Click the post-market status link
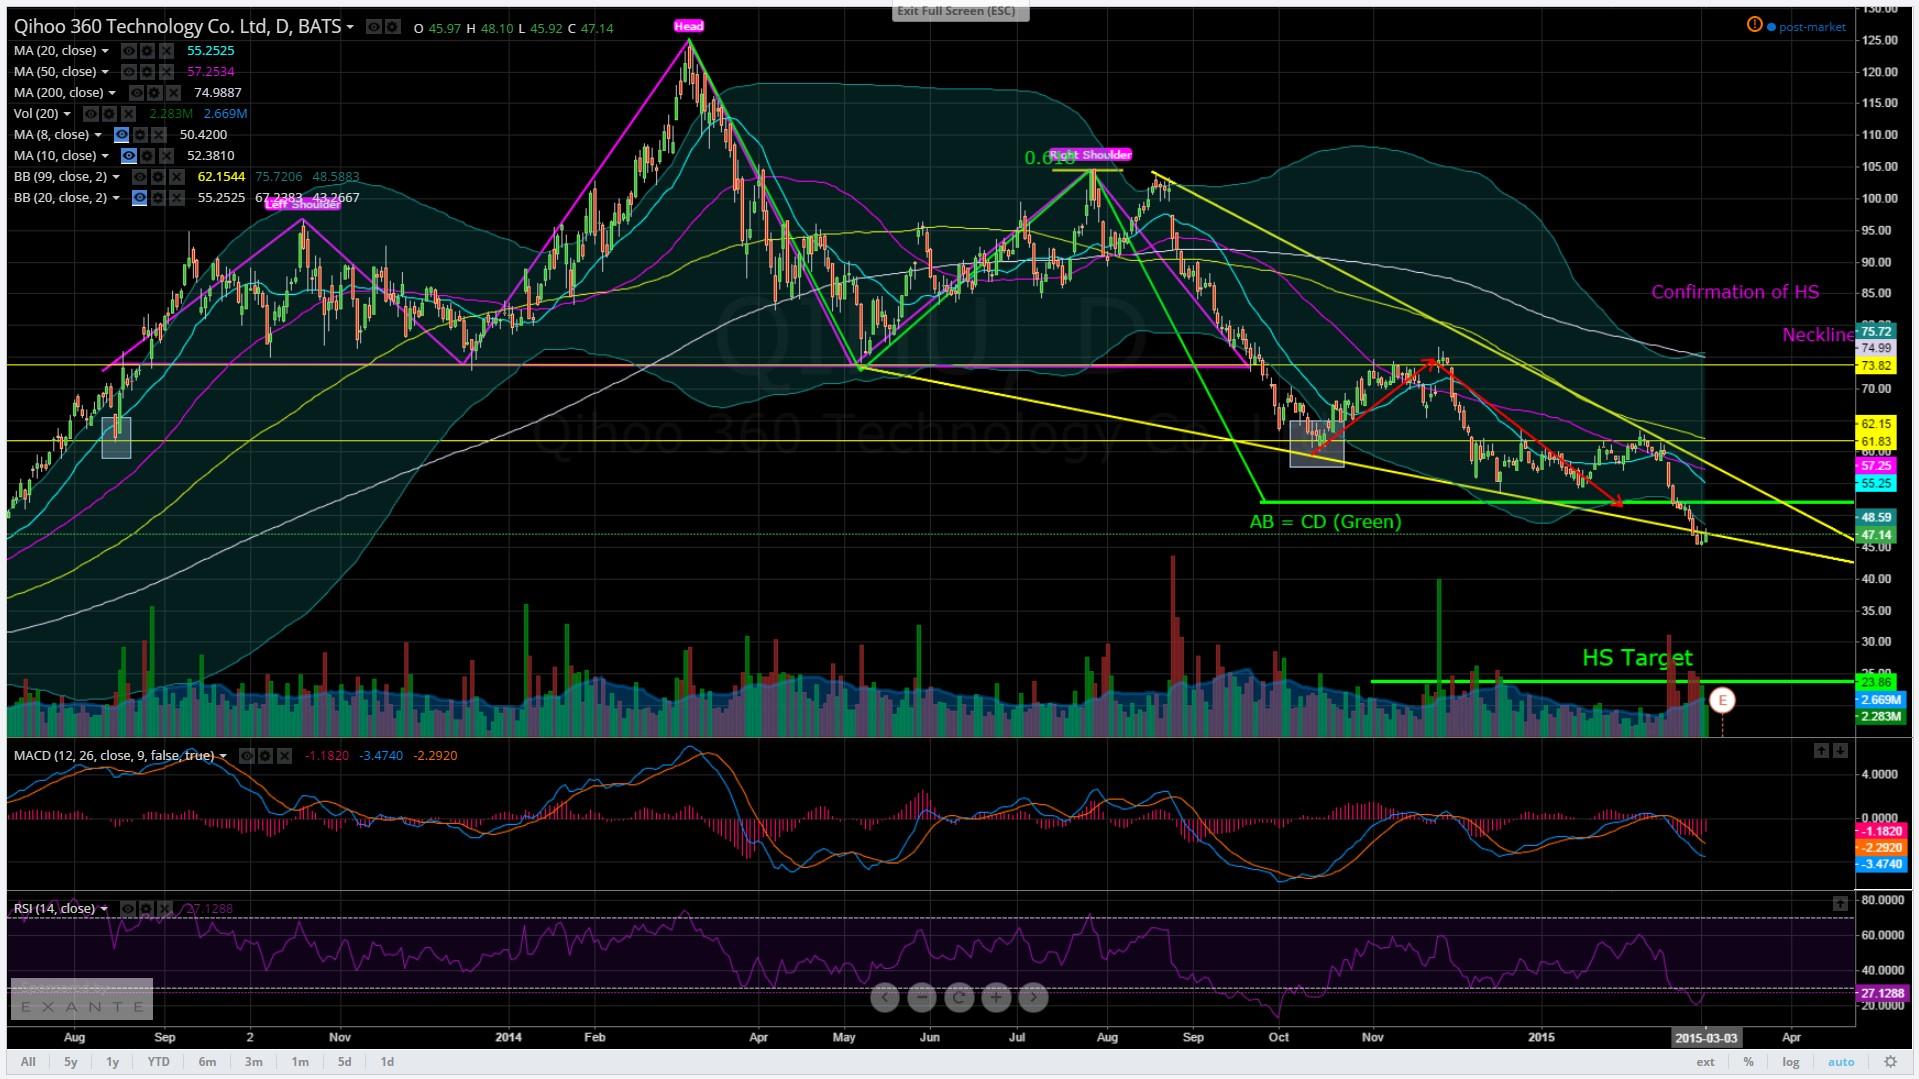This screenshot has width=1919, height=1079. coord(1812,27)
